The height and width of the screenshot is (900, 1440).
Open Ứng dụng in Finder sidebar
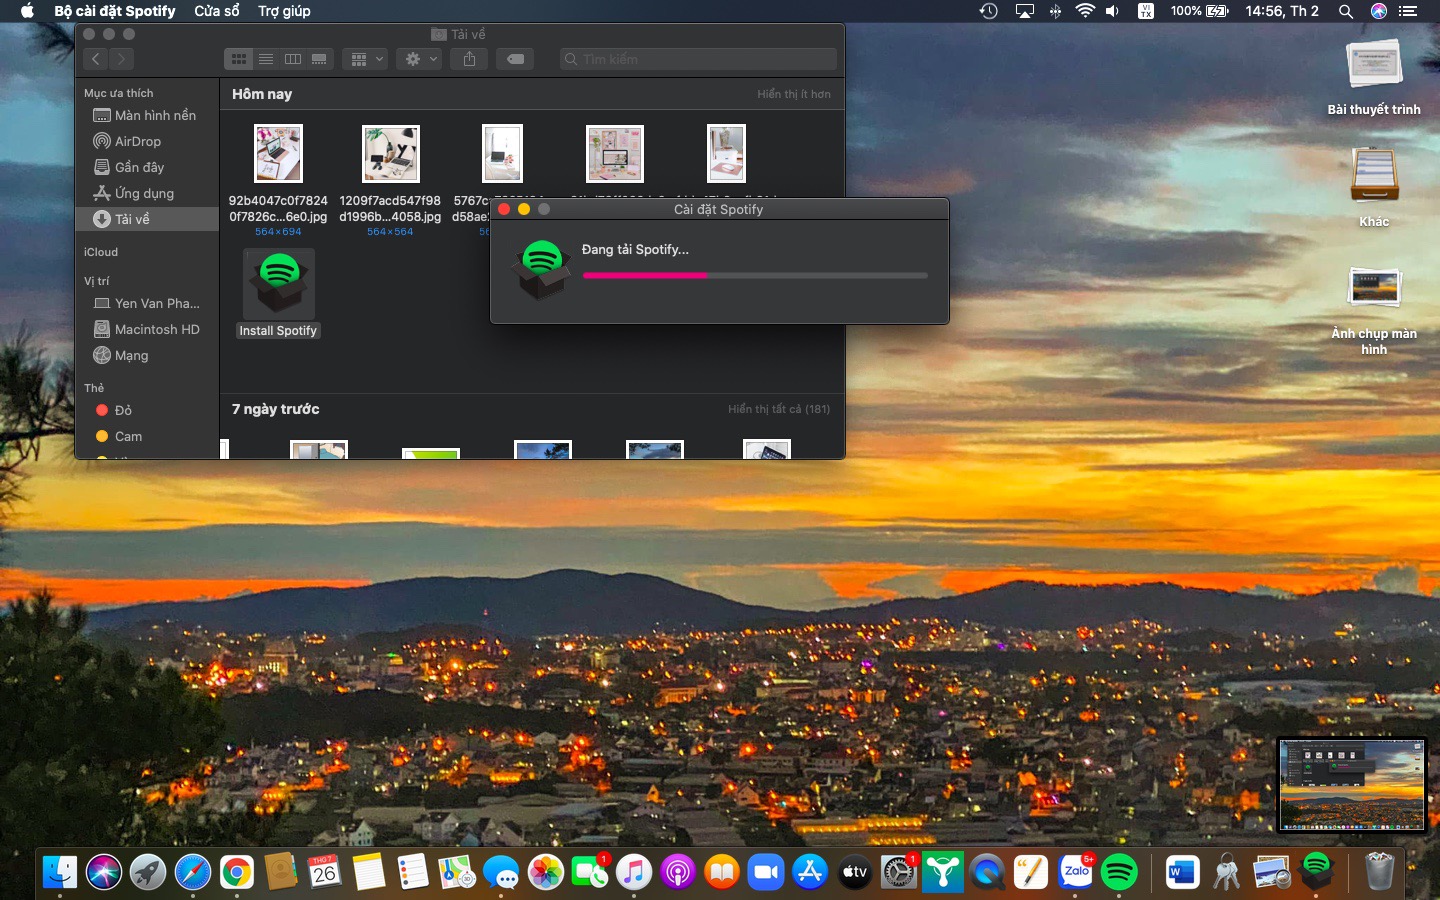tap(147, 193)
